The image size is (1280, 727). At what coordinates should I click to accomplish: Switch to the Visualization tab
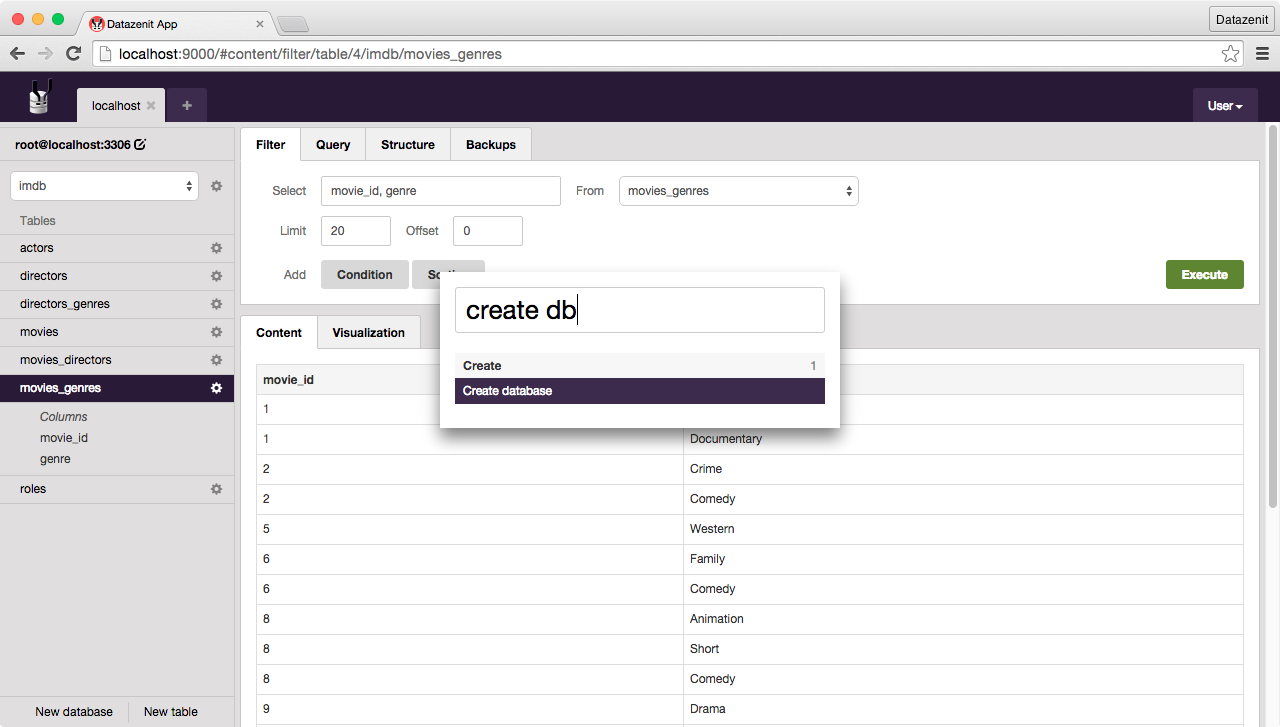(x=368, y=333)
